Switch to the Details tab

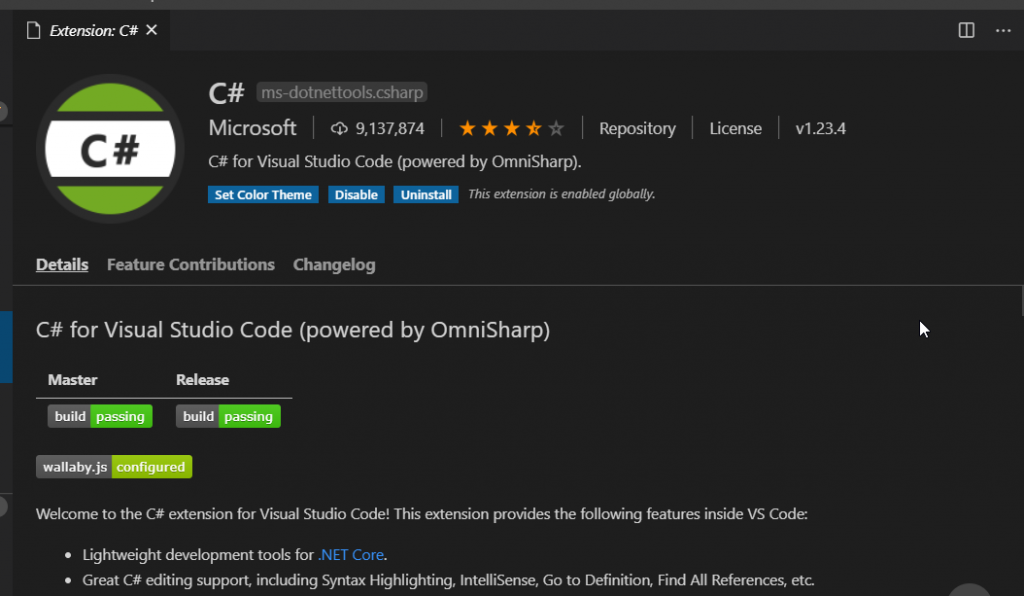62,264
